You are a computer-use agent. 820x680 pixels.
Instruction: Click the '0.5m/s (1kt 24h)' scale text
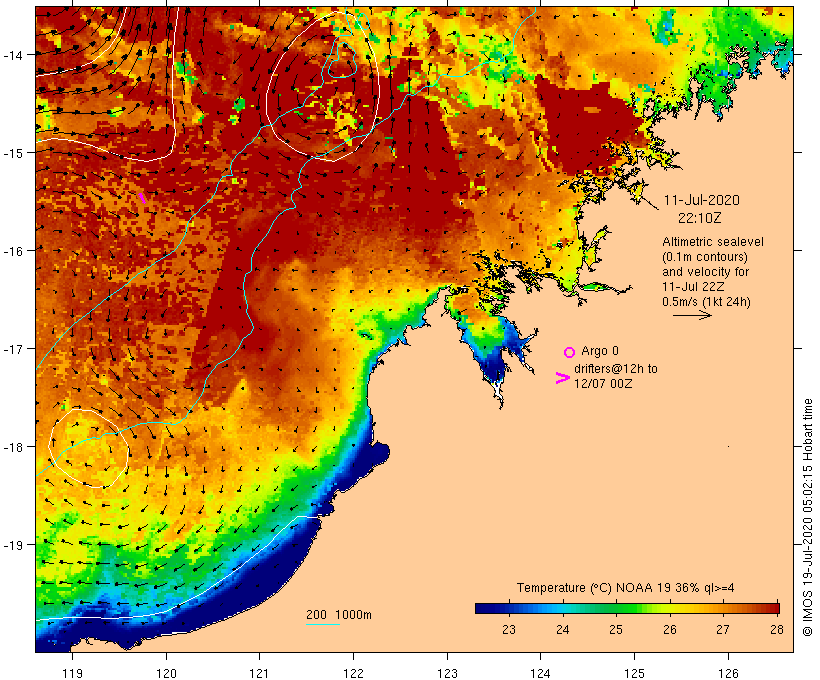pyautogui.click(x=706, y=302)
